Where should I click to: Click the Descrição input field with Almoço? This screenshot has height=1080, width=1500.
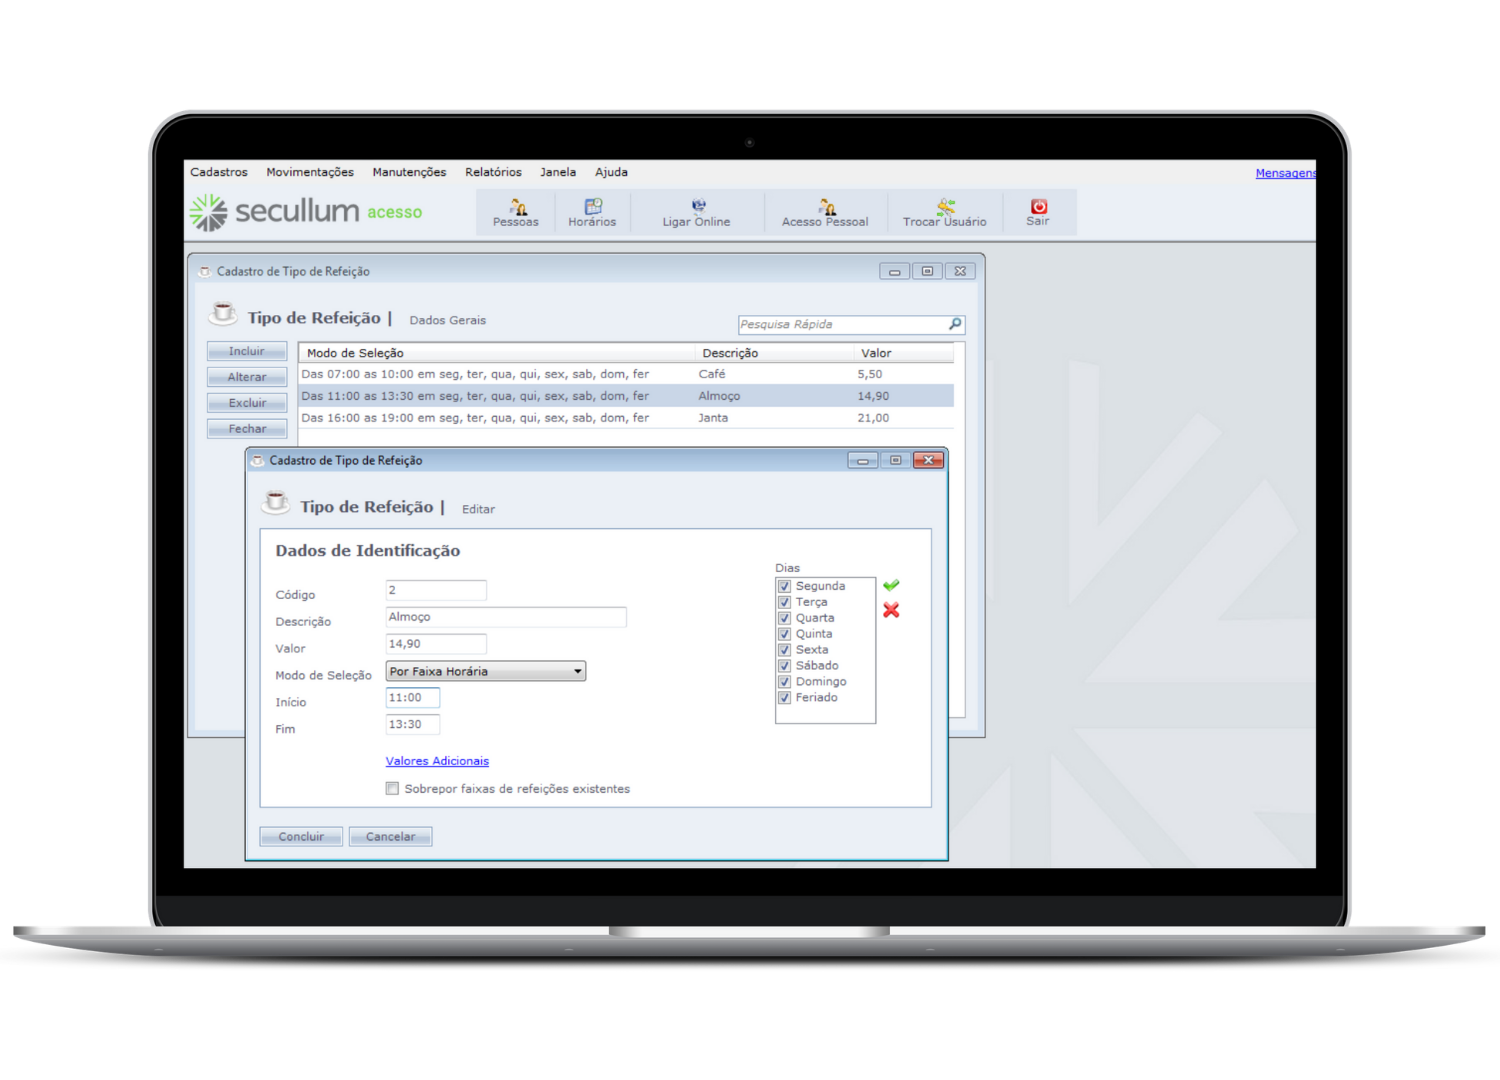tap(506, 617)
